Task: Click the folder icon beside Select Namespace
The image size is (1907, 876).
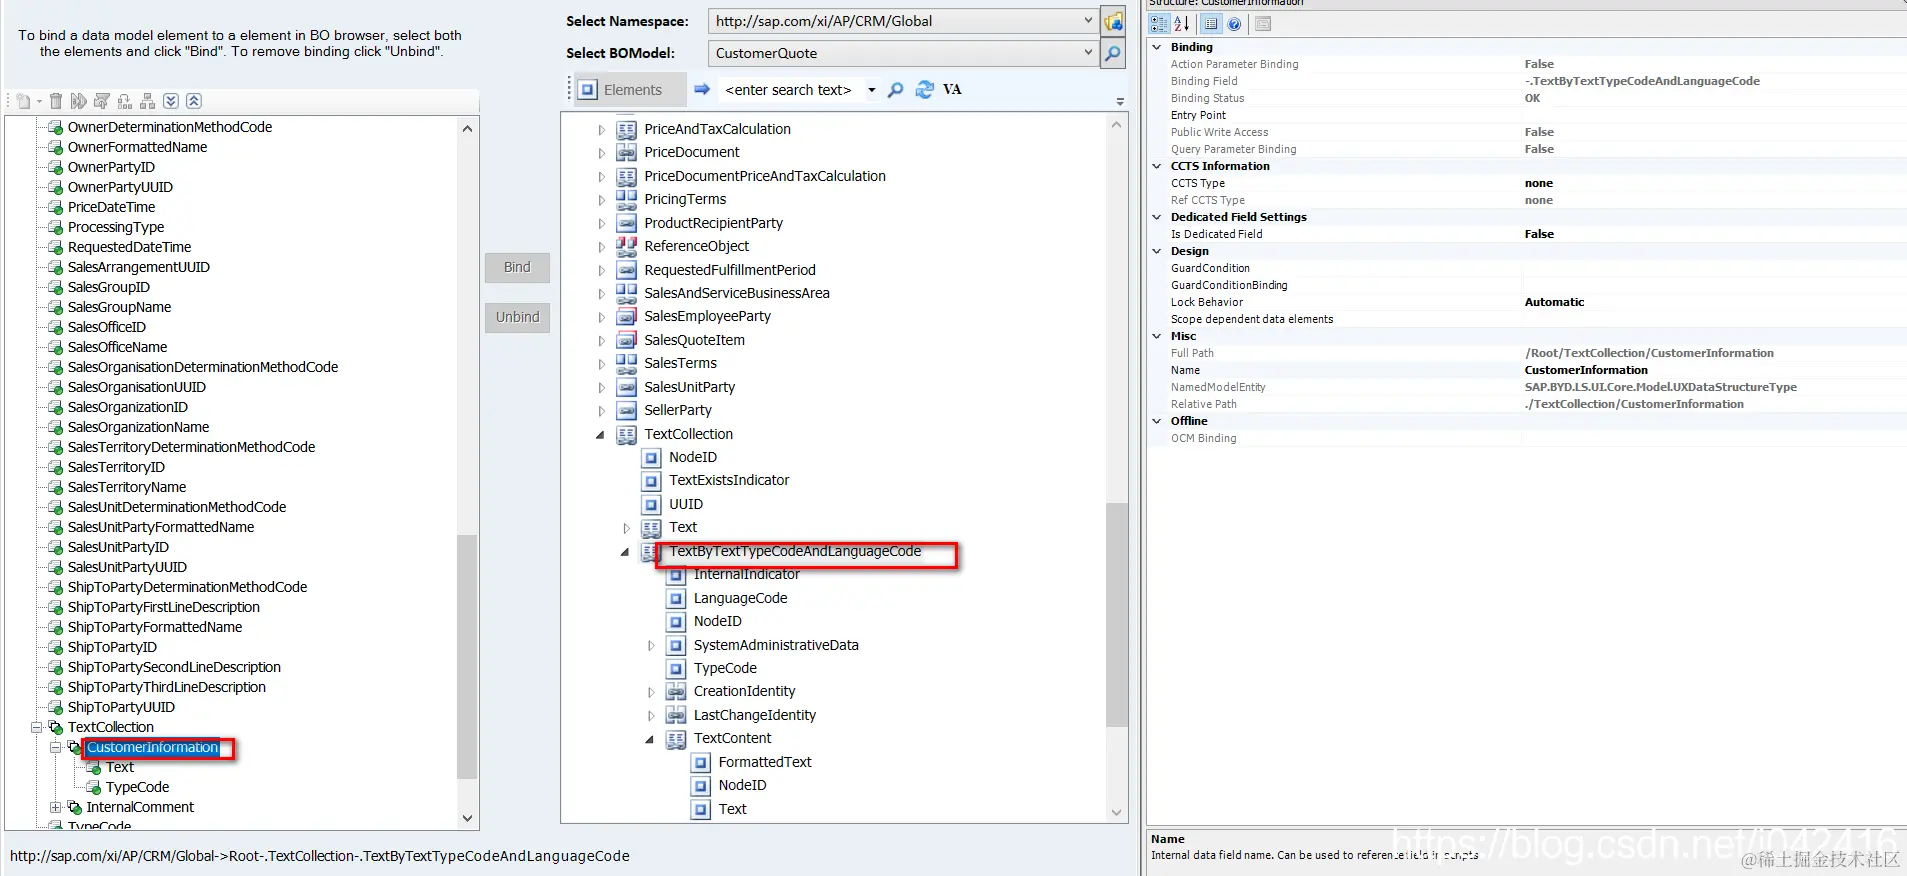Action: 1113,21
